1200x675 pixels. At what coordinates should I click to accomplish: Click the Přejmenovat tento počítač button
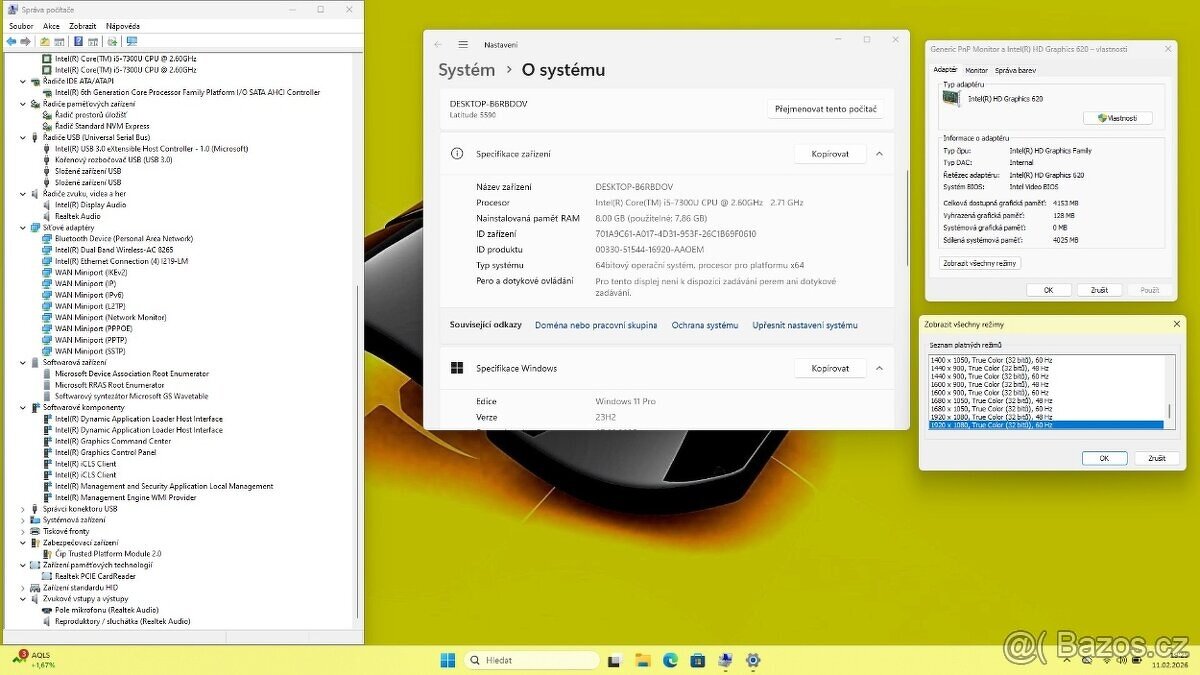pos(825,108)
